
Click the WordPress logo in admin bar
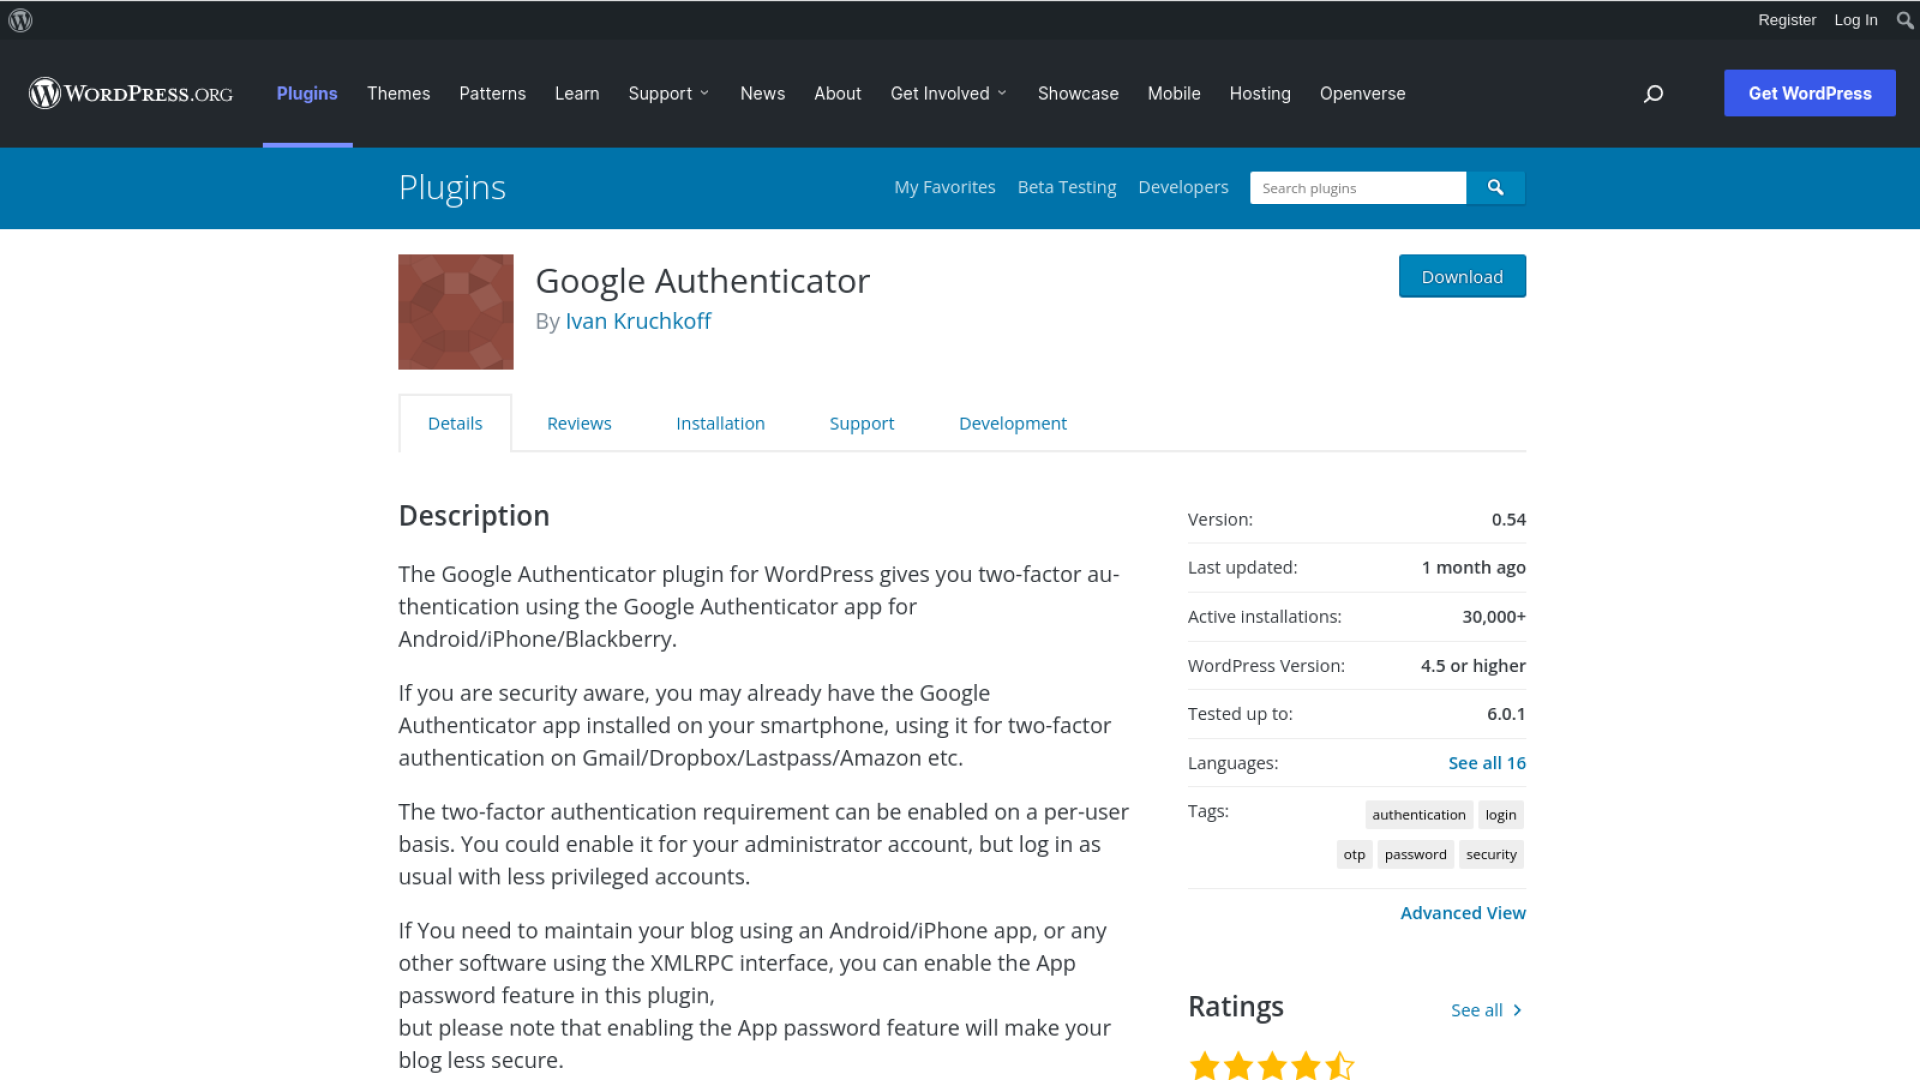coord(20,20)
